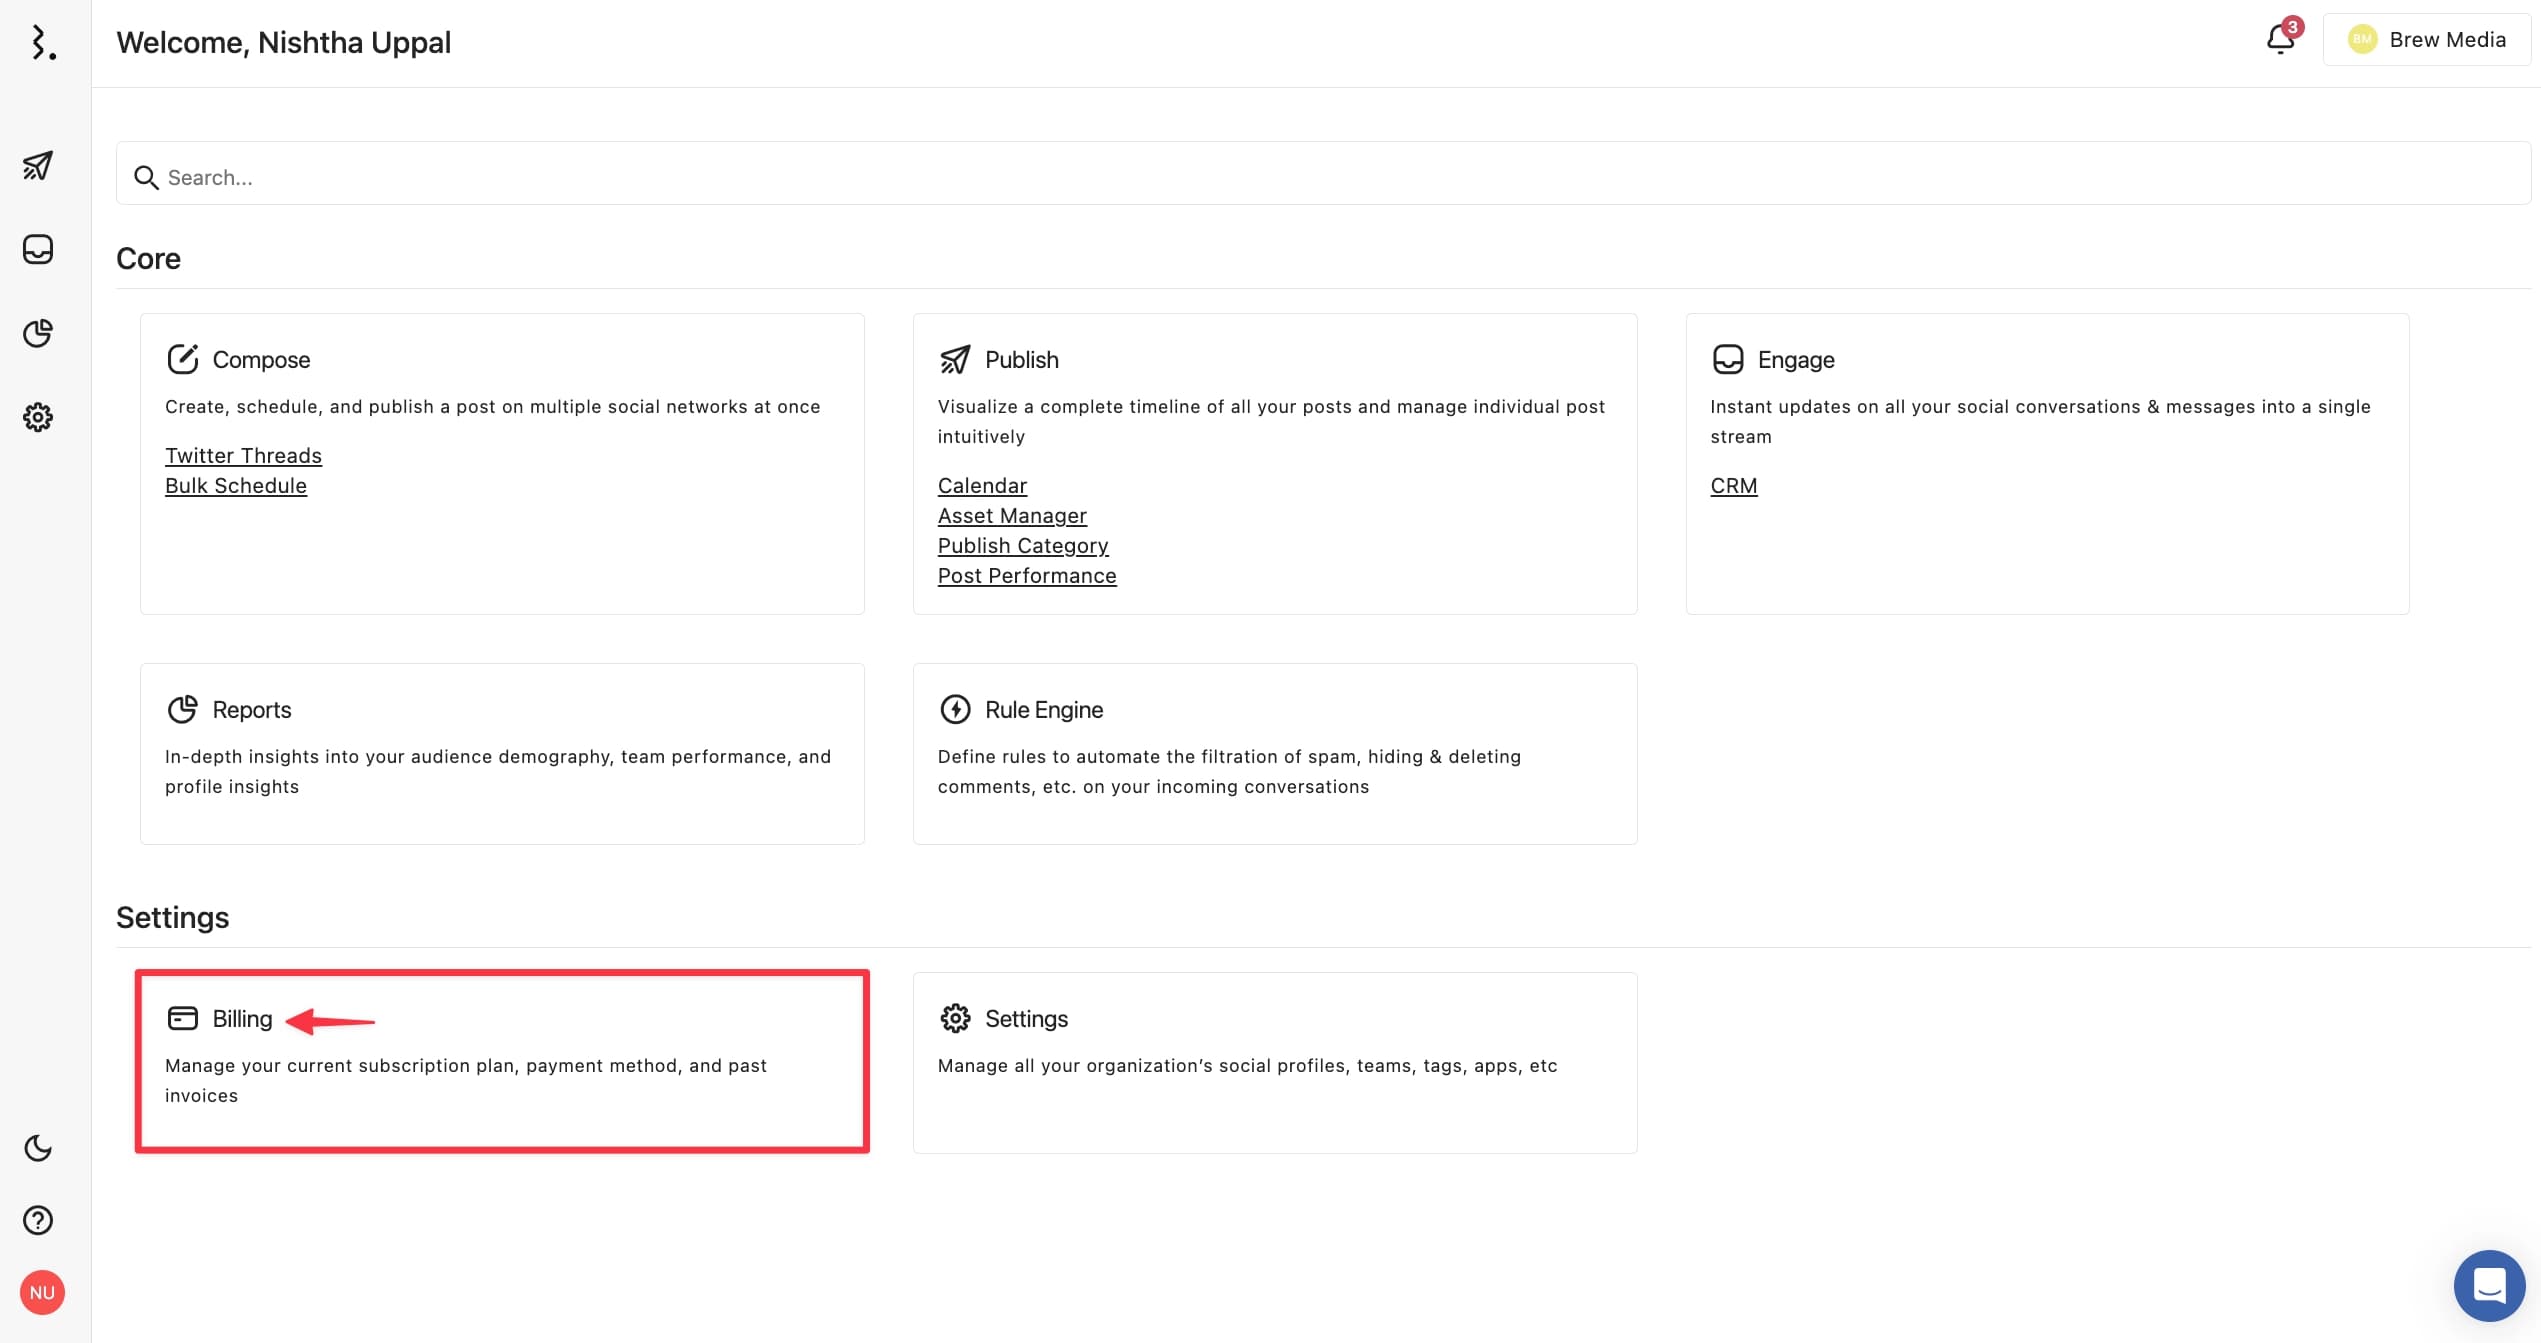The image size is (2541, 1343).
Task: Open the Bulk Schedule link
Action: point(235,484)
